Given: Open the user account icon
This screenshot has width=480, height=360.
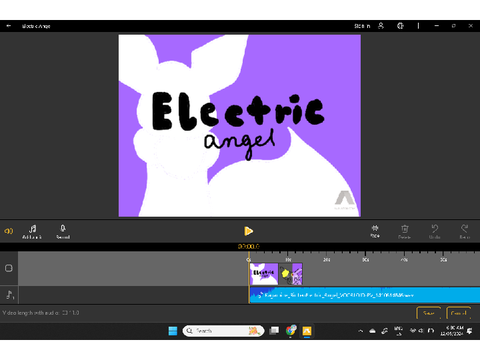Looking at the screenshot, I should pos(381,26).
